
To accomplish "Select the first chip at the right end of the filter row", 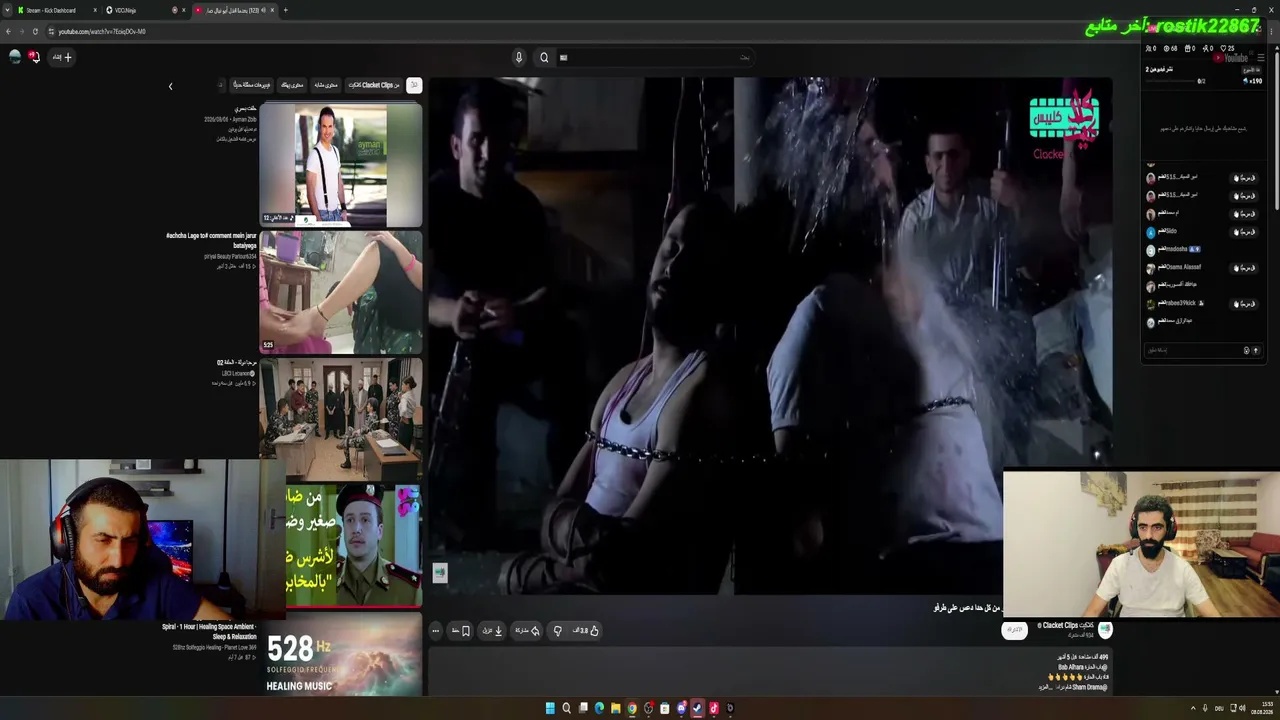I will [x=414, y=85].
